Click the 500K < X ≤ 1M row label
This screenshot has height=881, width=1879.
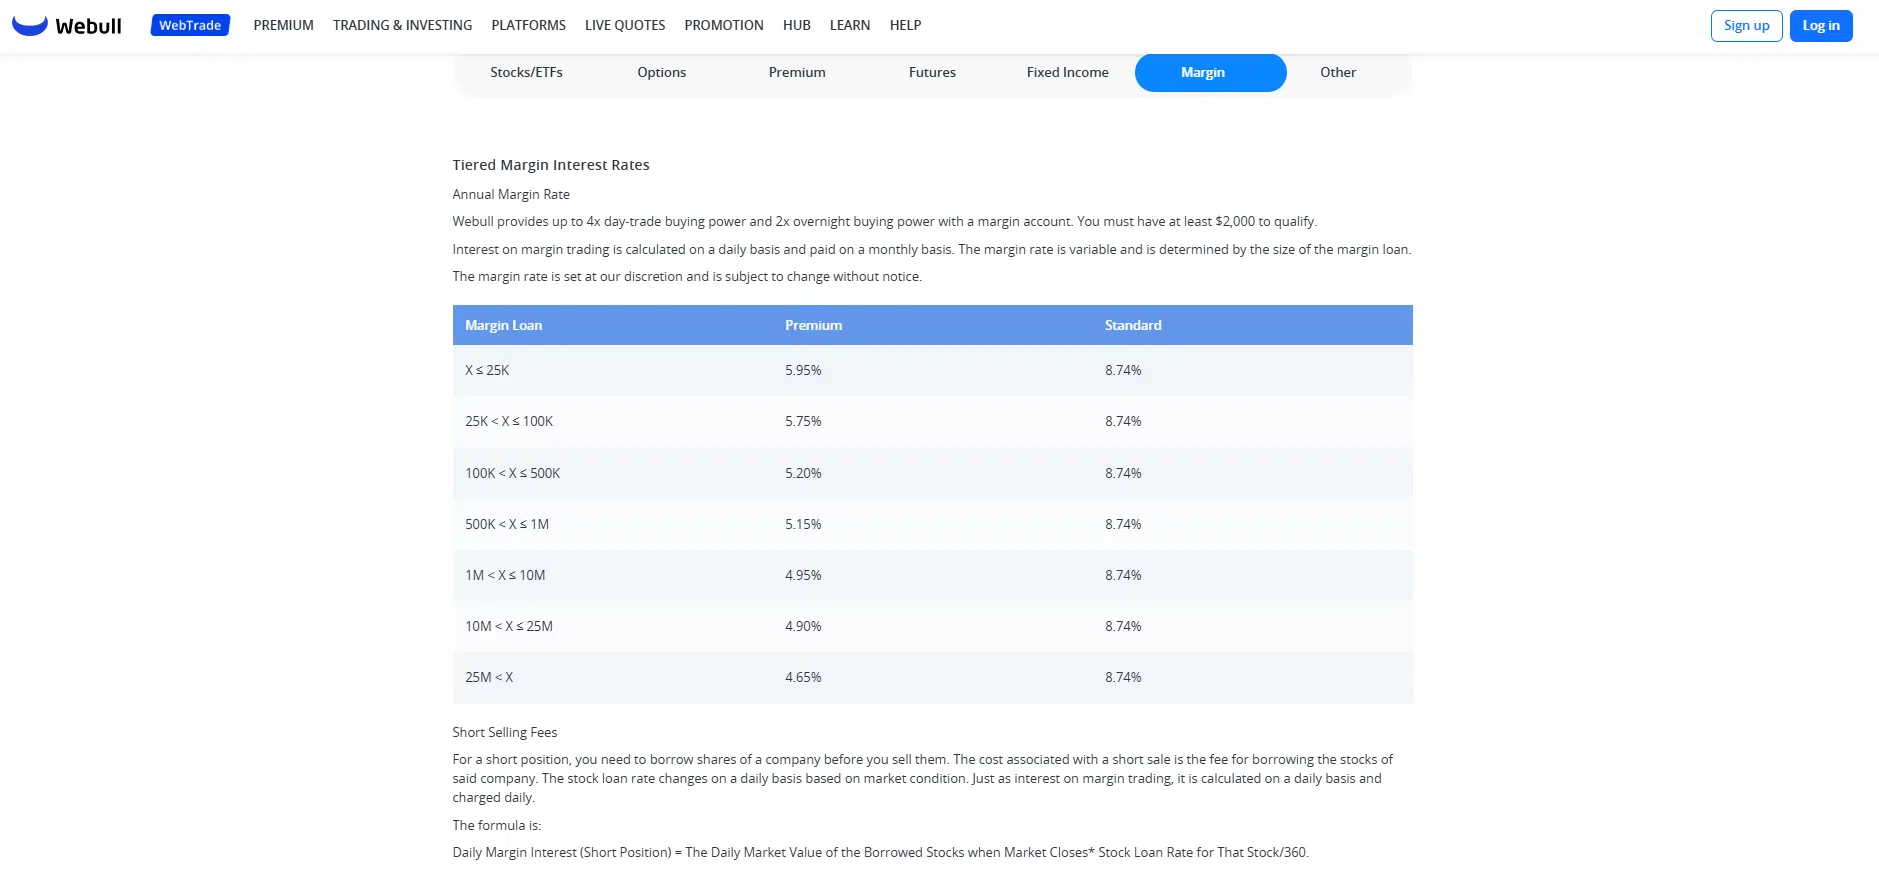pos(507,524)
